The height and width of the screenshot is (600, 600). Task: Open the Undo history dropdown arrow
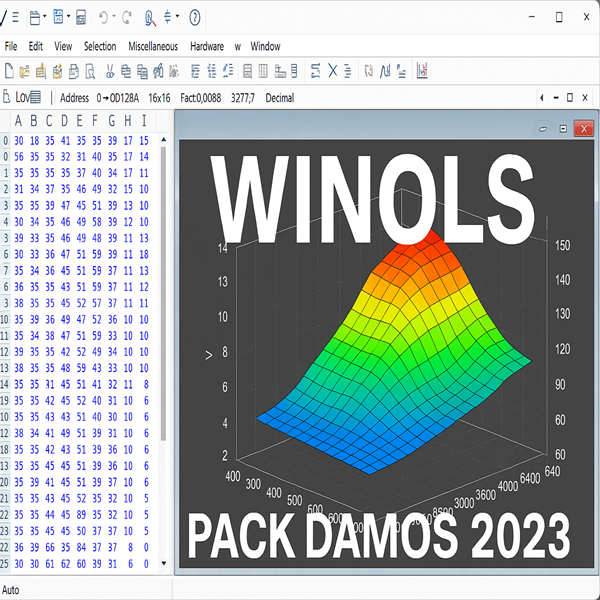click(114, 16)
